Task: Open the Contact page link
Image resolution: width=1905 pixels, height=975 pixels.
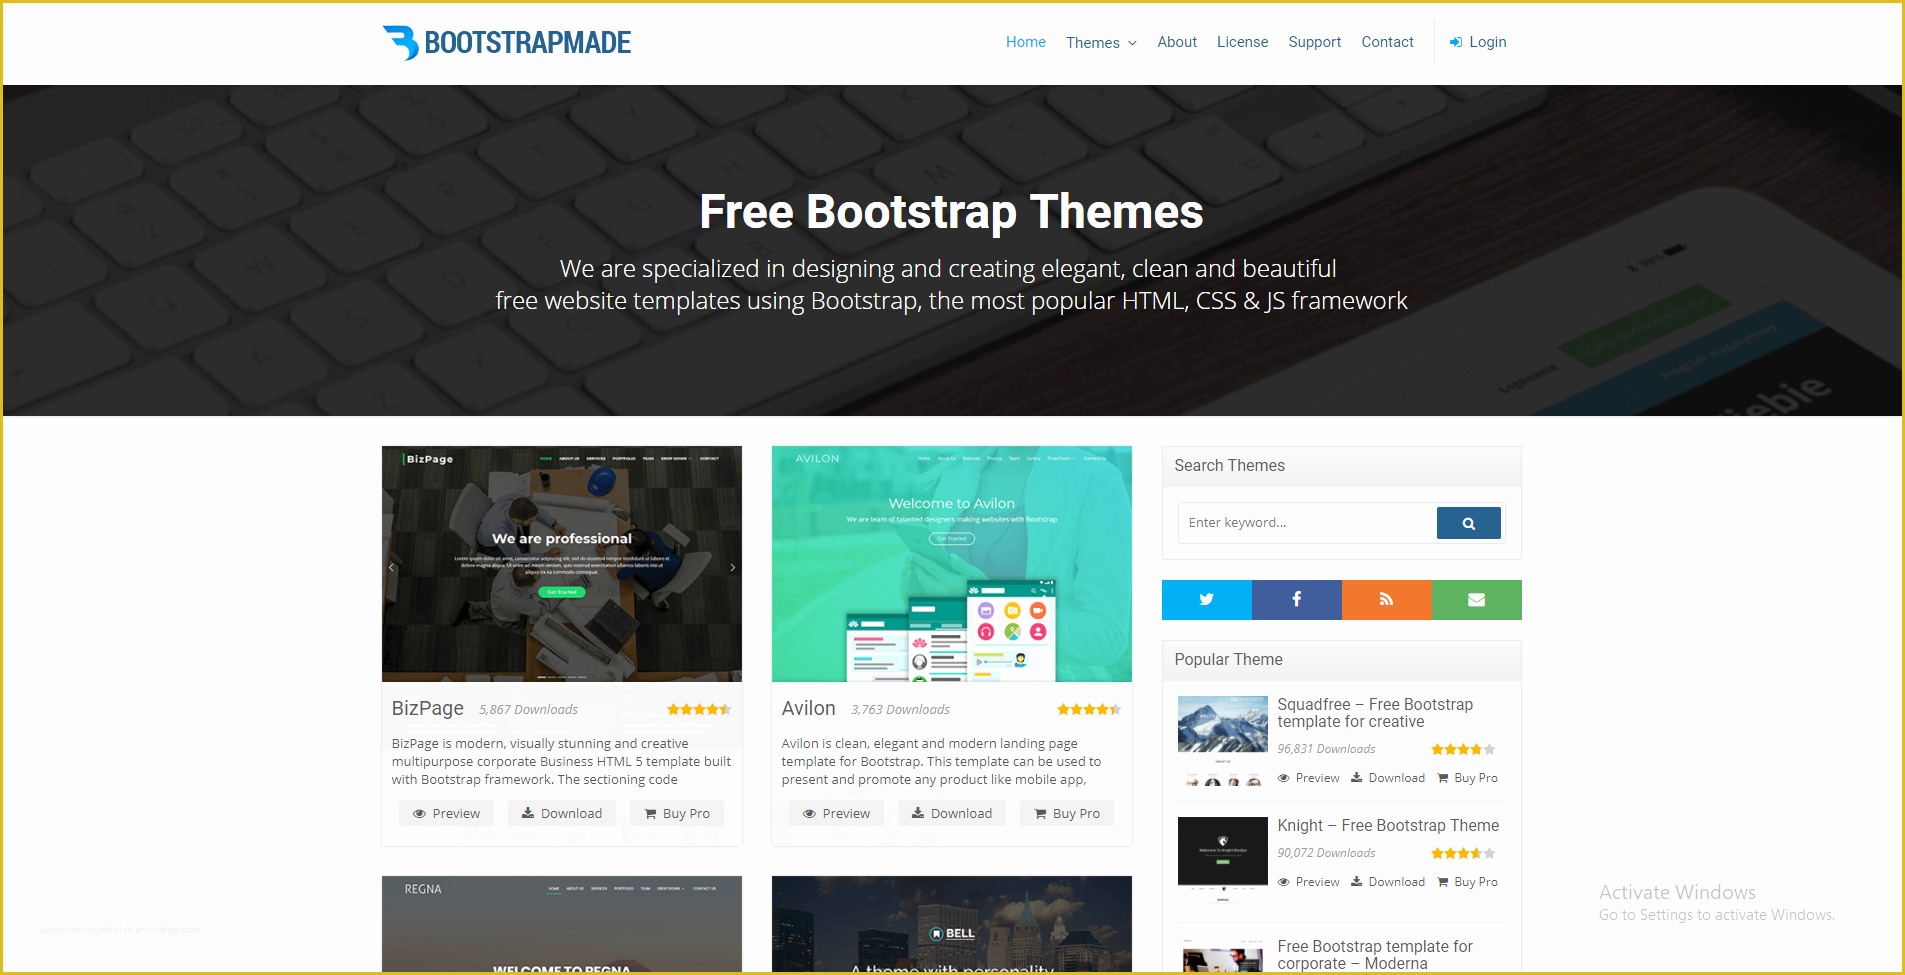Action: coord(1387,42)
